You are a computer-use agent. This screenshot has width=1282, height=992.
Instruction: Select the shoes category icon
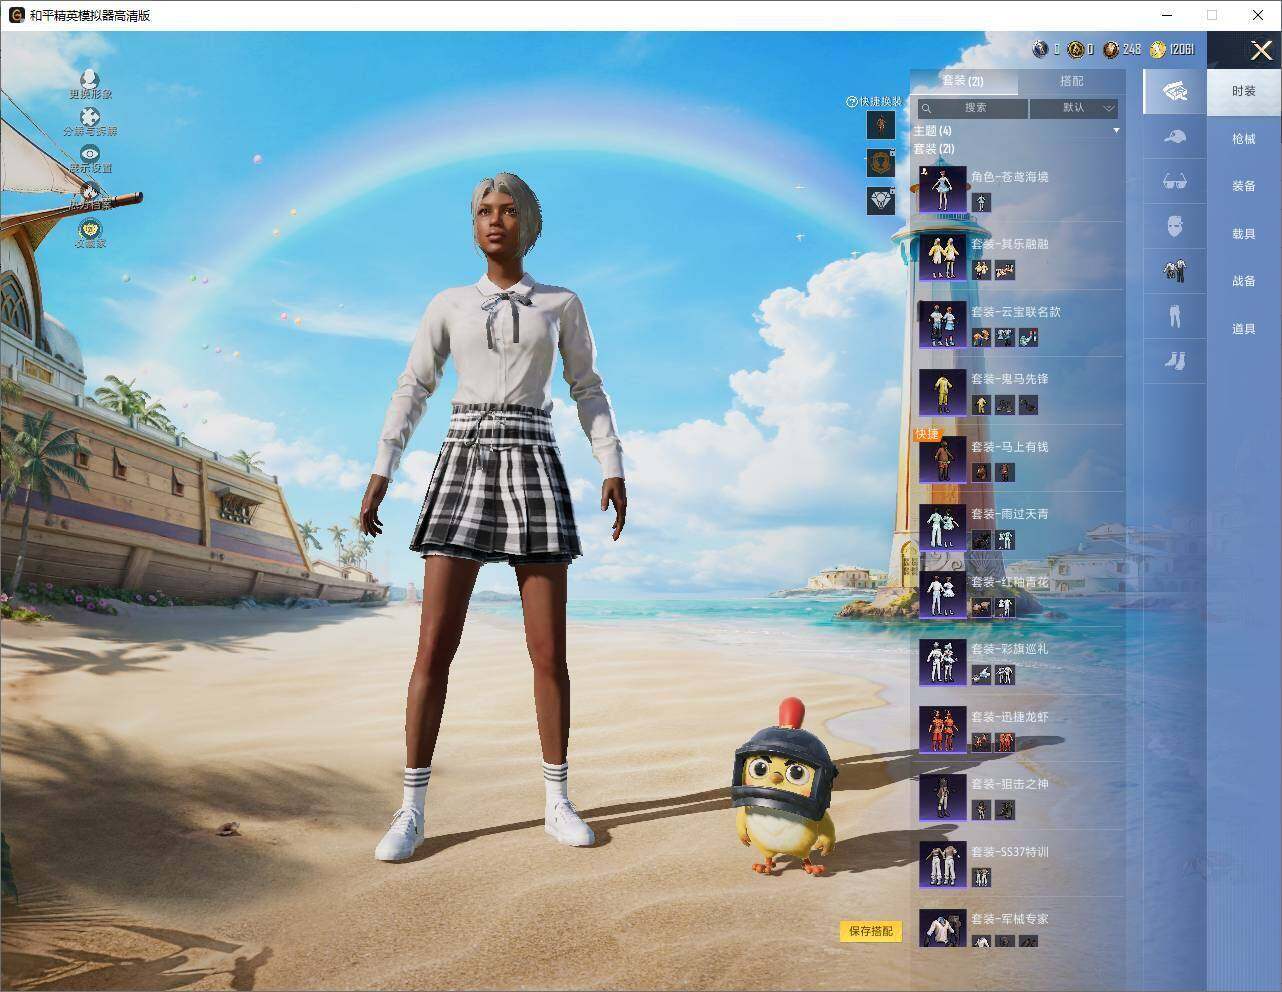1175,359
